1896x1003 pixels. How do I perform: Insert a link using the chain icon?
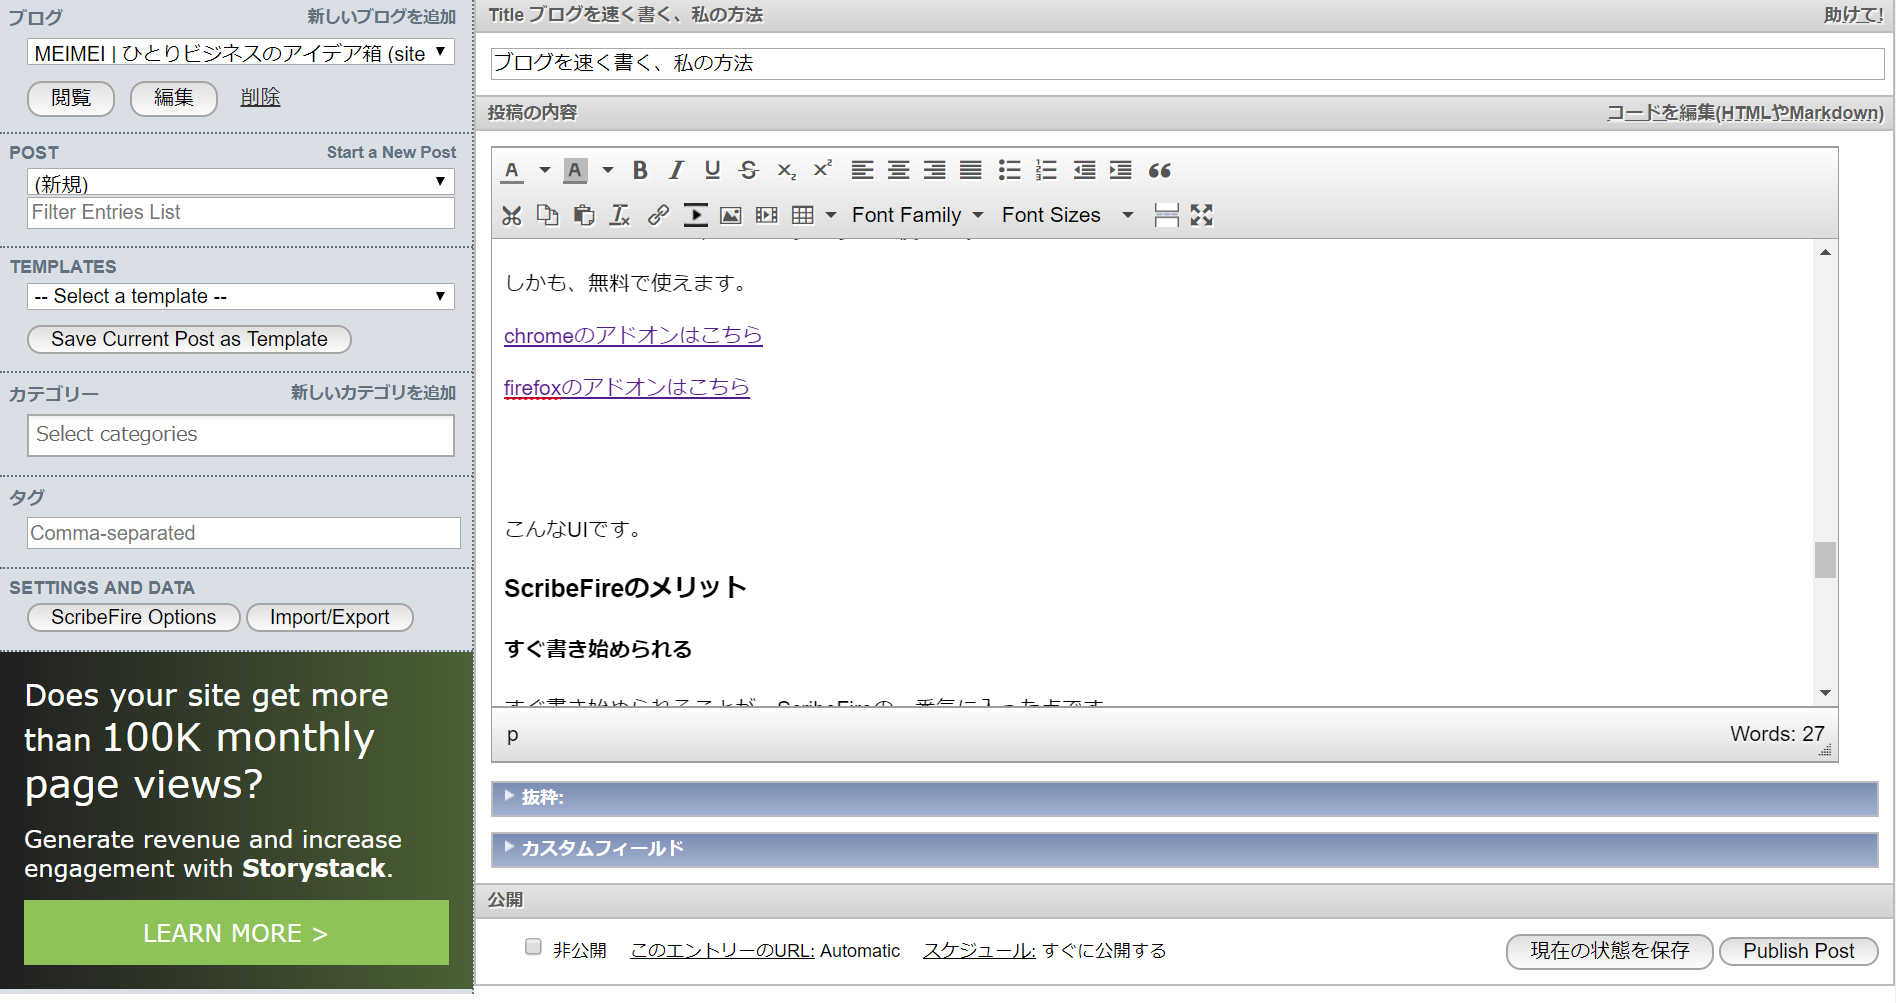(658, 215)
